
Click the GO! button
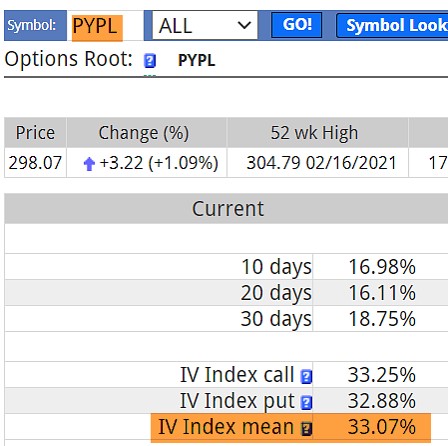pyautogui.click(x=297, y=25)
